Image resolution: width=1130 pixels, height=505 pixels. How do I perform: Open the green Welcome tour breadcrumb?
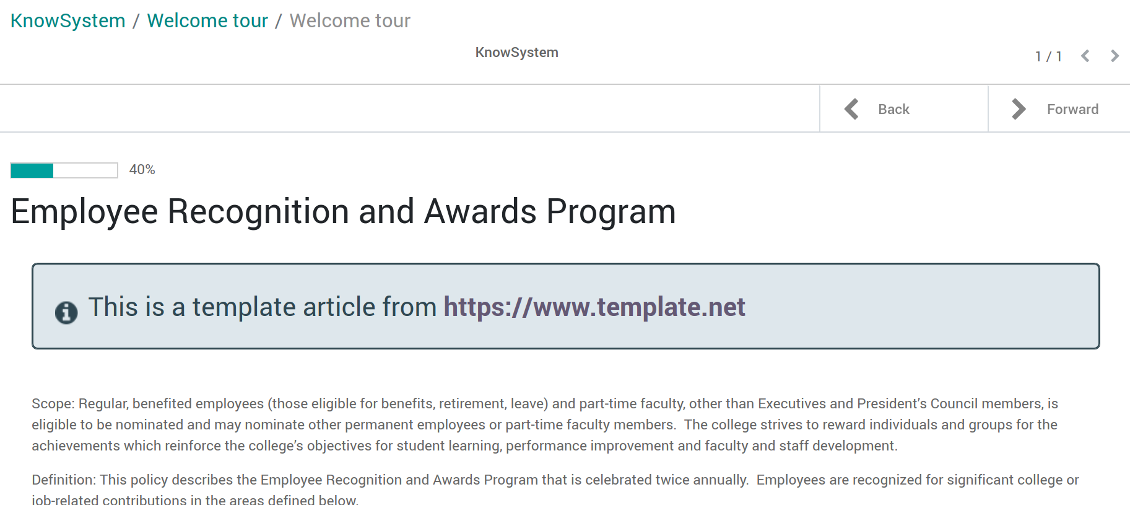click(x=208, y=21)
